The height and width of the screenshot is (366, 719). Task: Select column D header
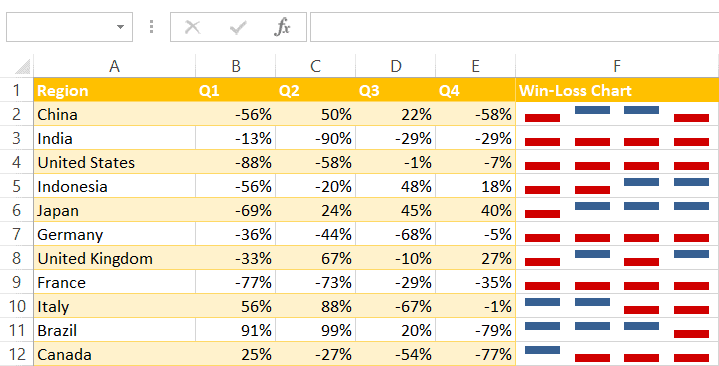[395, 66]
